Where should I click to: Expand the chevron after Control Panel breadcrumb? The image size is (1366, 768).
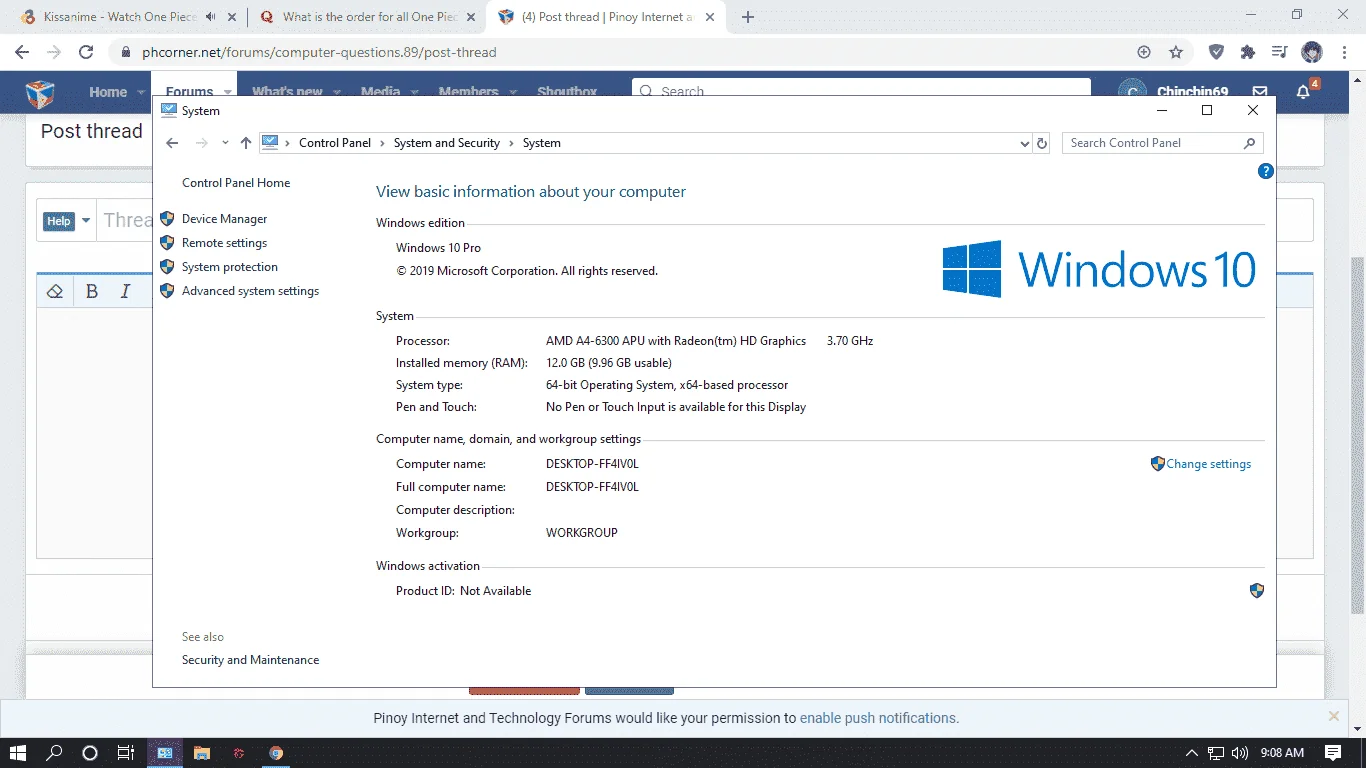click(382, 143)
